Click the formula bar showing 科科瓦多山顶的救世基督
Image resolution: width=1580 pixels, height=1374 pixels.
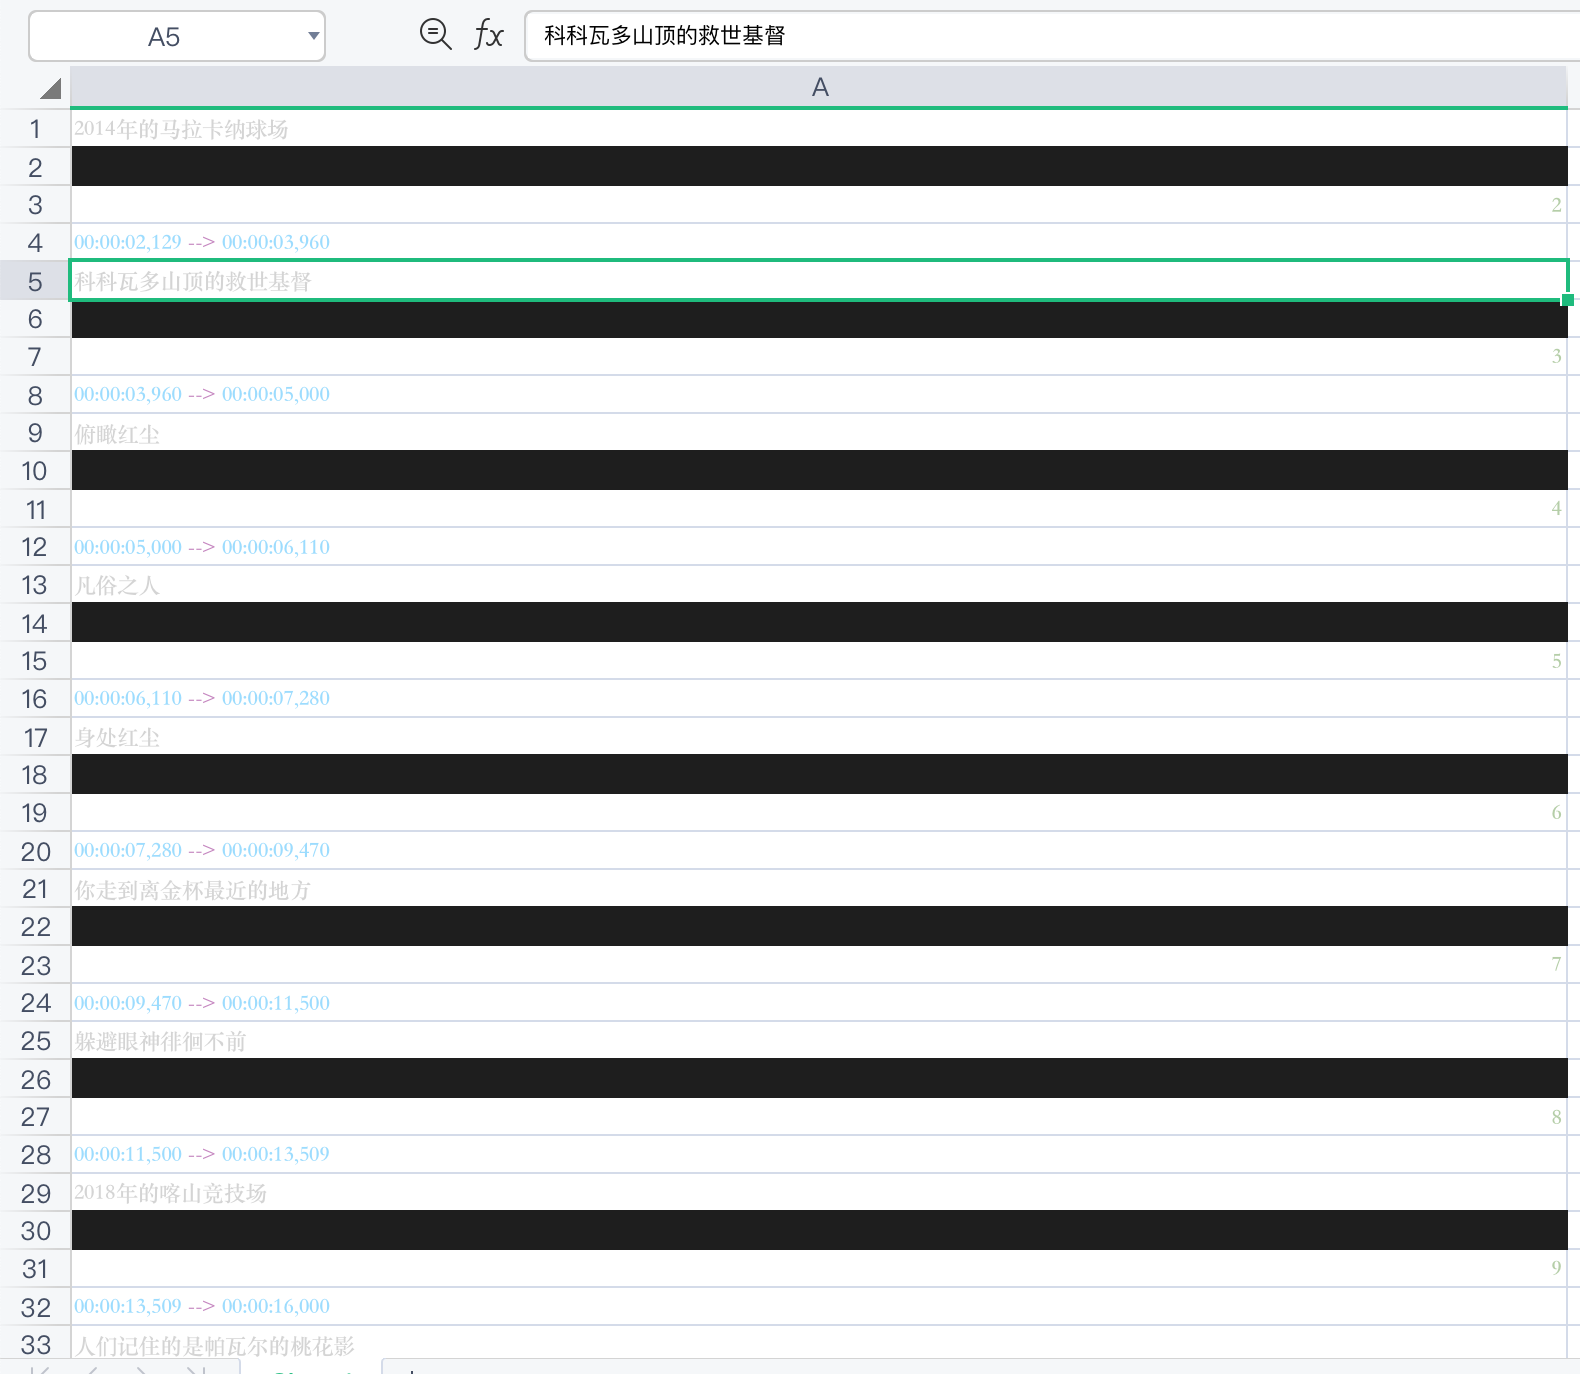(x=1000, y=36)
